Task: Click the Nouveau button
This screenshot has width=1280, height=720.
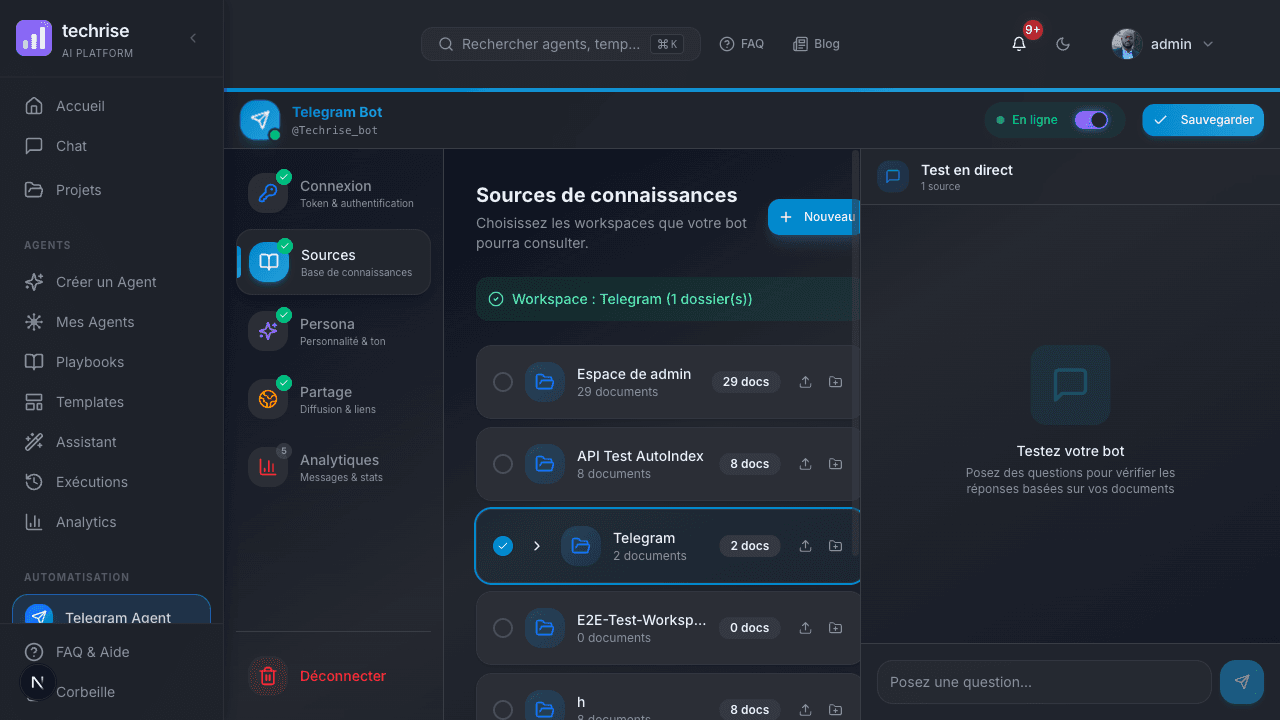Action: [814, 217]
